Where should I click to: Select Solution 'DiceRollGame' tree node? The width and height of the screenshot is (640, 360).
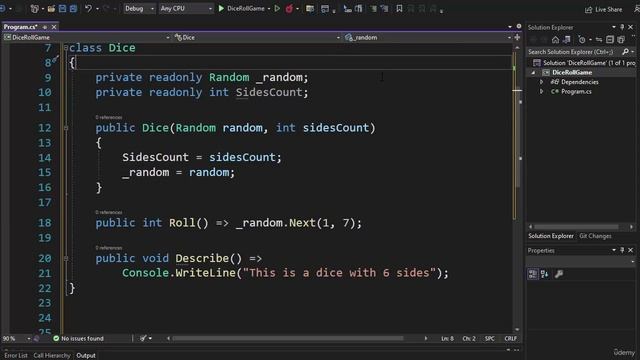click(585, 63)
